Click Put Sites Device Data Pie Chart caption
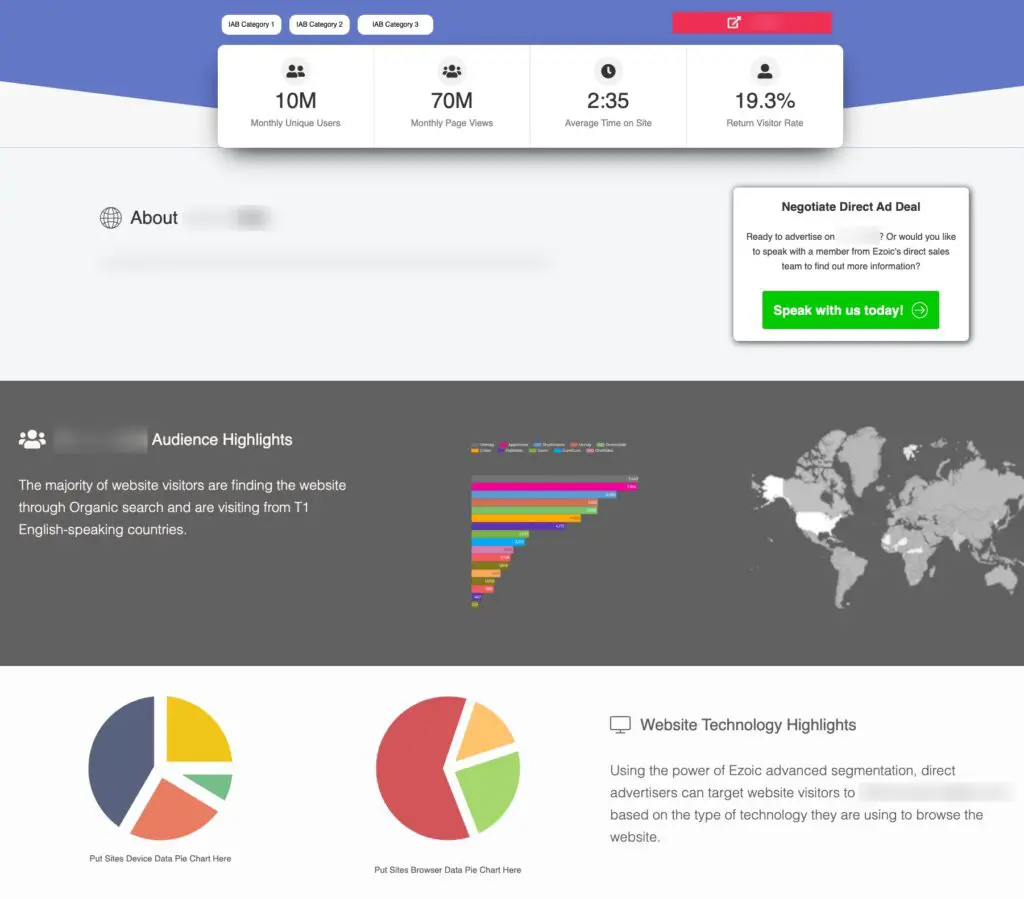This screenshot has width=1024, height=899. [160, 859]
